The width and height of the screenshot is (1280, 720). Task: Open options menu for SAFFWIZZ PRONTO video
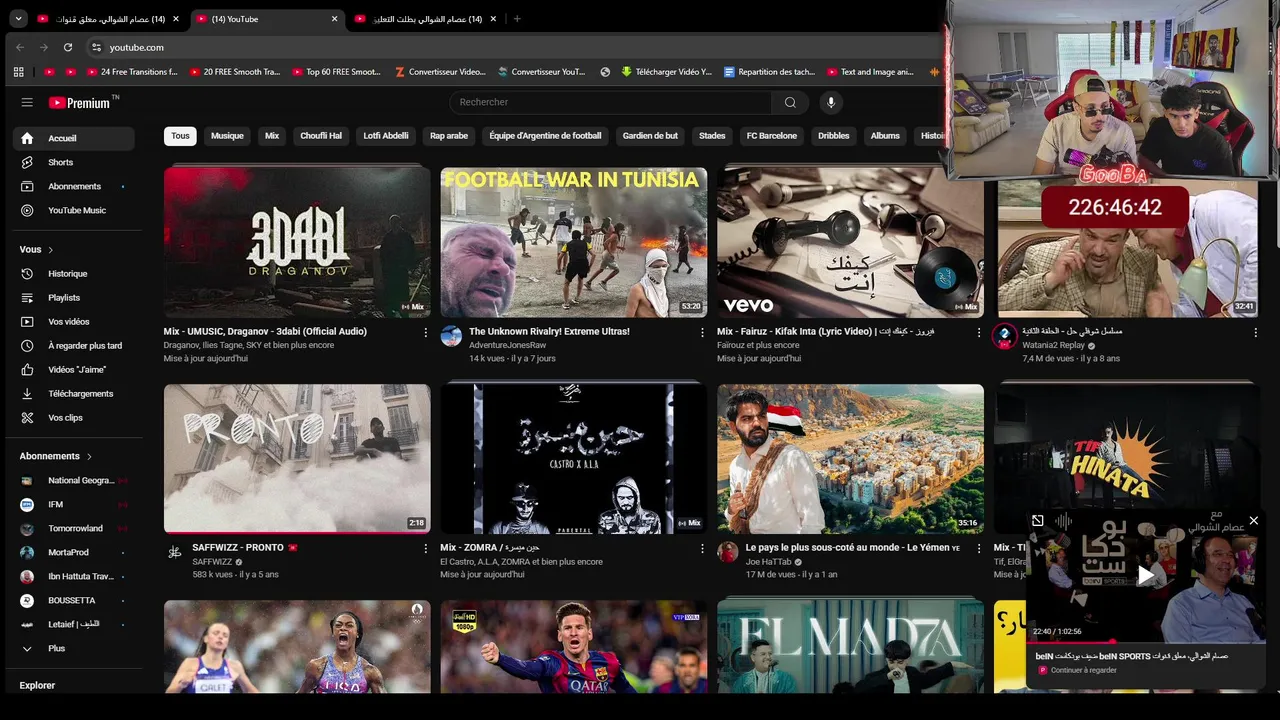426,549
